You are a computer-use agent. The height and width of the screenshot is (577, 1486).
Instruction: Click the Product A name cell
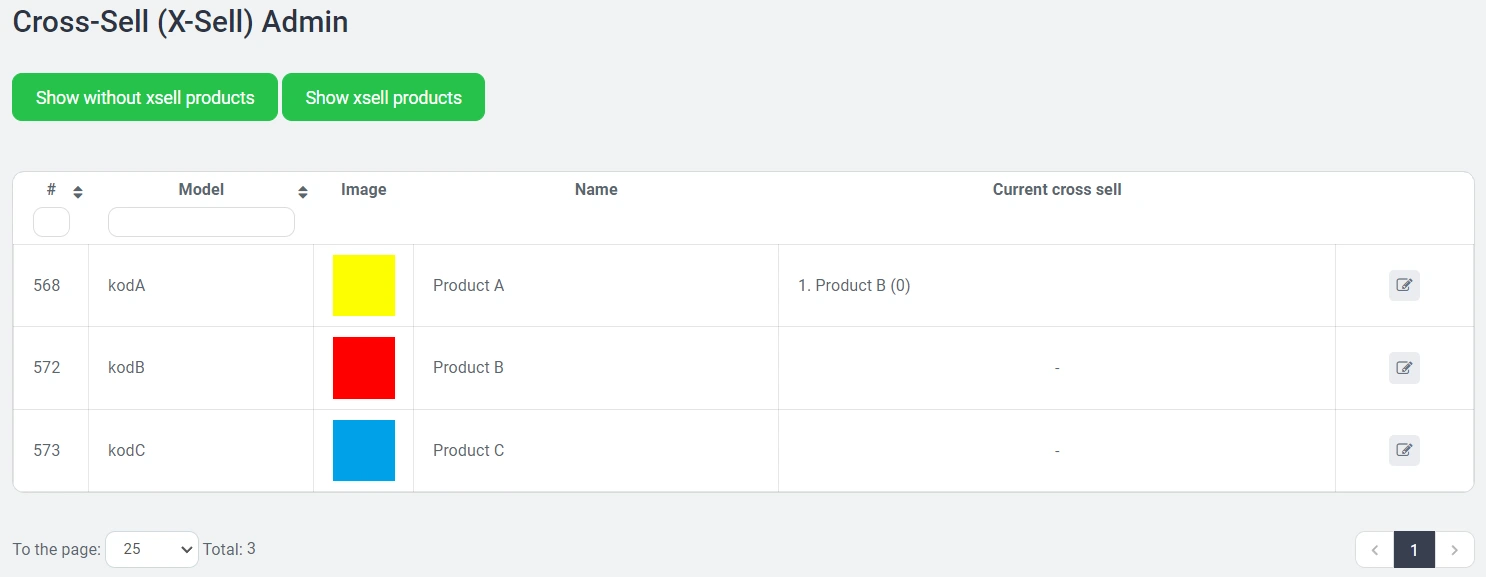click(468, 285)
